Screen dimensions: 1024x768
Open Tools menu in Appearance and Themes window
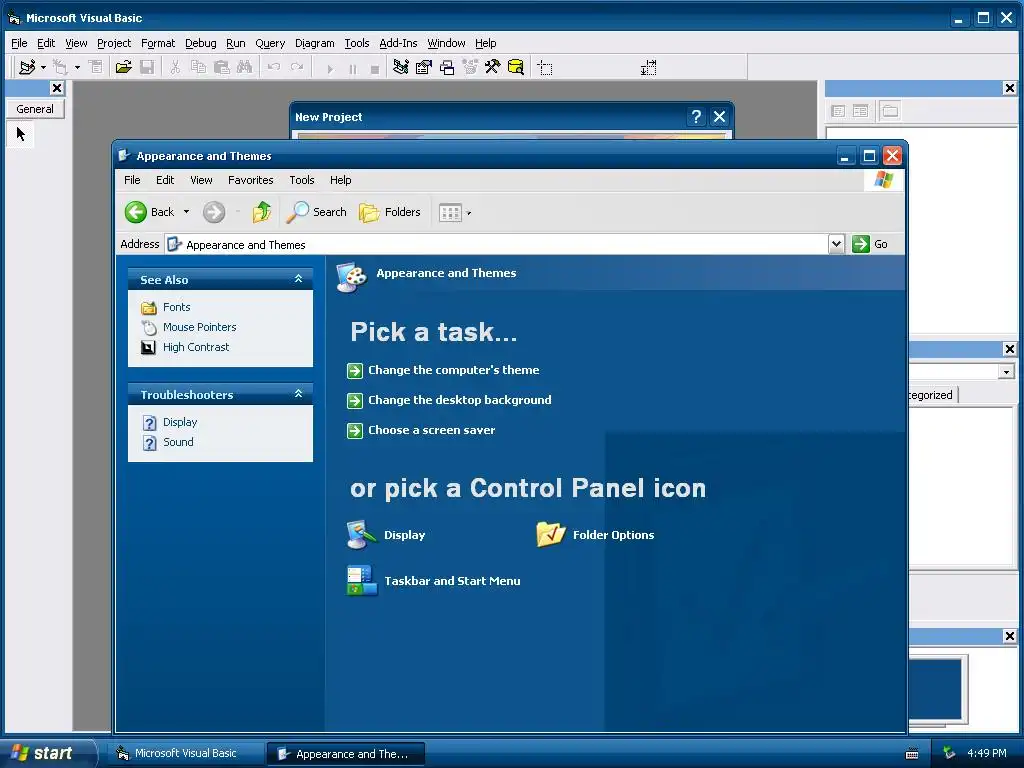point(302,180)
